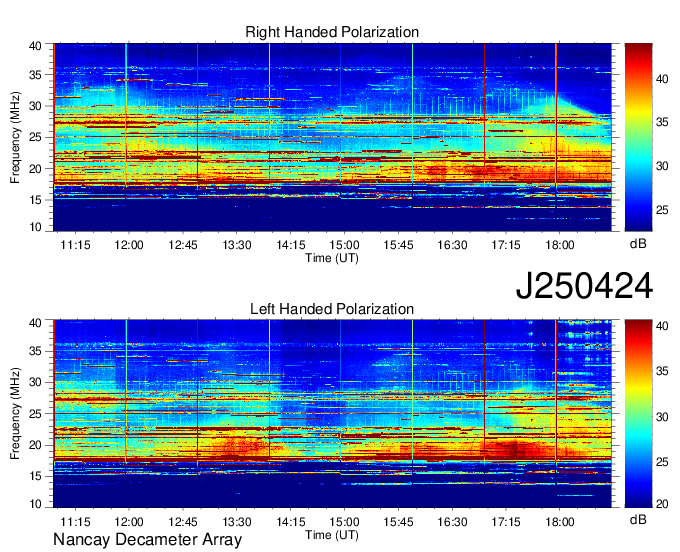Click Time (UT) label under Left Handed plot

click(x=332, y=535)
